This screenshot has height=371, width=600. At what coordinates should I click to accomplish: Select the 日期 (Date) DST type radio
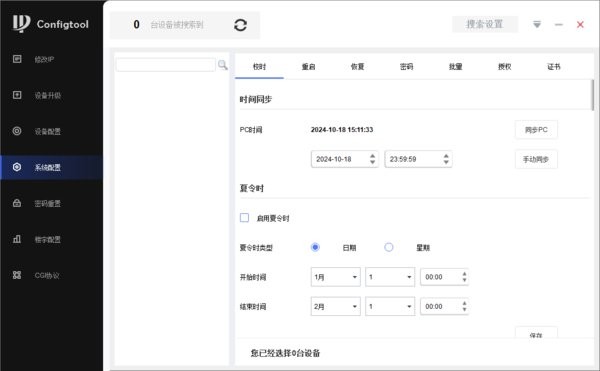(315, 247)
